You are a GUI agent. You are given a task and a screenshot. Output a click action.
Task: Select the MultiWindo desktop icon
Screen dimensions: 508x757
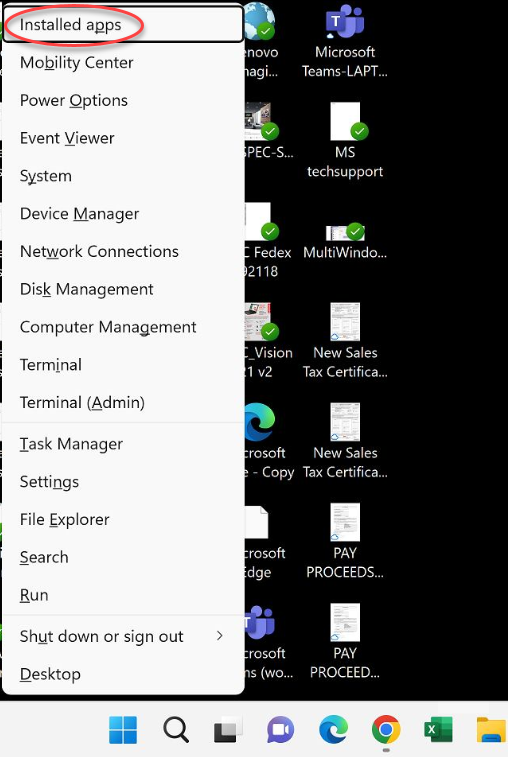(x=345, y=241)
